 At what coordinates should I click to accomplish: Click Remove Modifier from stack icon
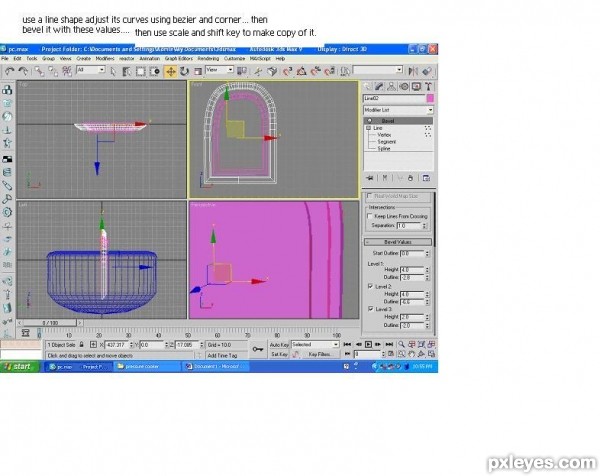[410, 178]
